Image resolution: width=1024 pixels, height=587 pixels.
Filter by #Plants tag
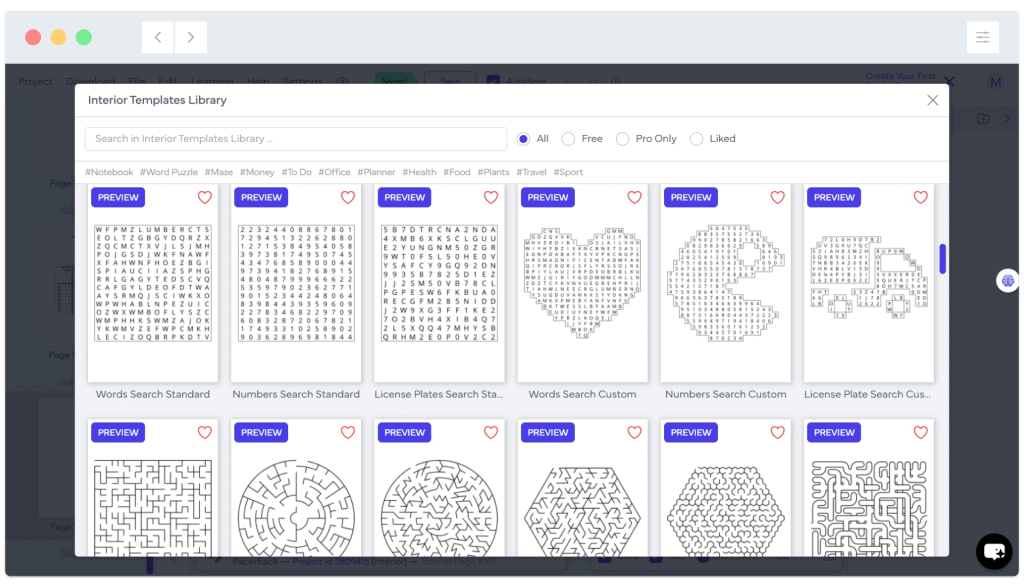point(493,172)
